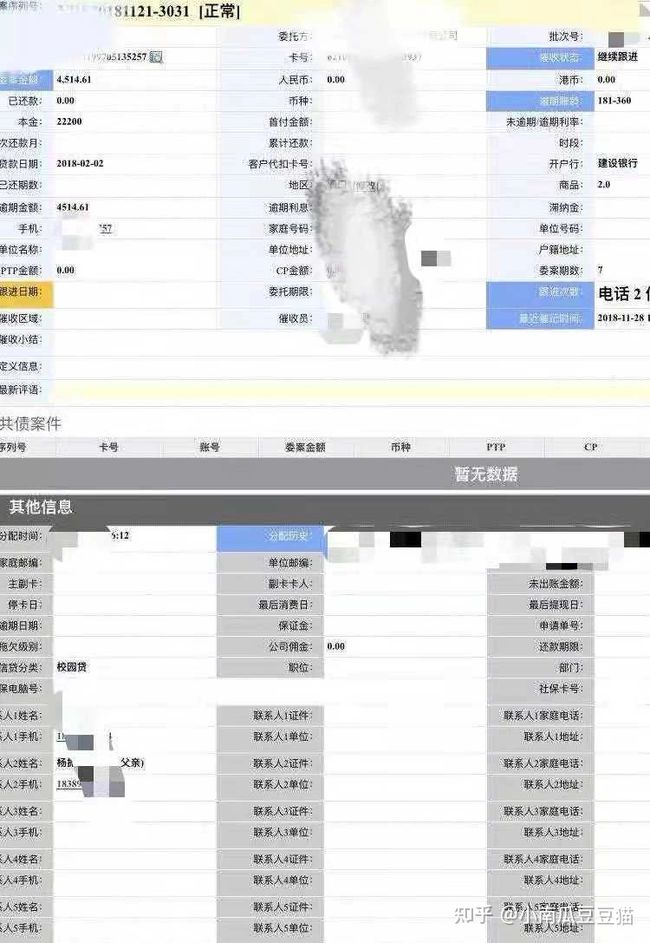Select the 继续跟进 status value
650x943 pixels.
[618, 57]
